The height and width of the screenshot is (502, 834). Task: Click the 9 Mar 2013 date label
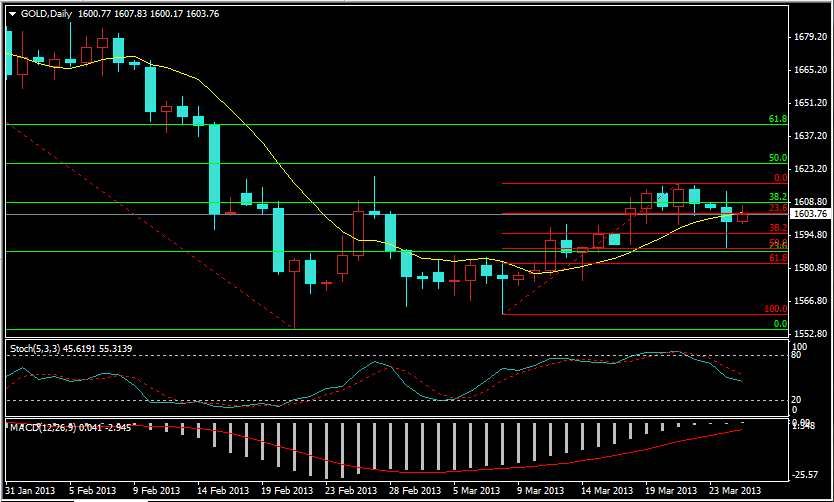[x=540, y=490]
